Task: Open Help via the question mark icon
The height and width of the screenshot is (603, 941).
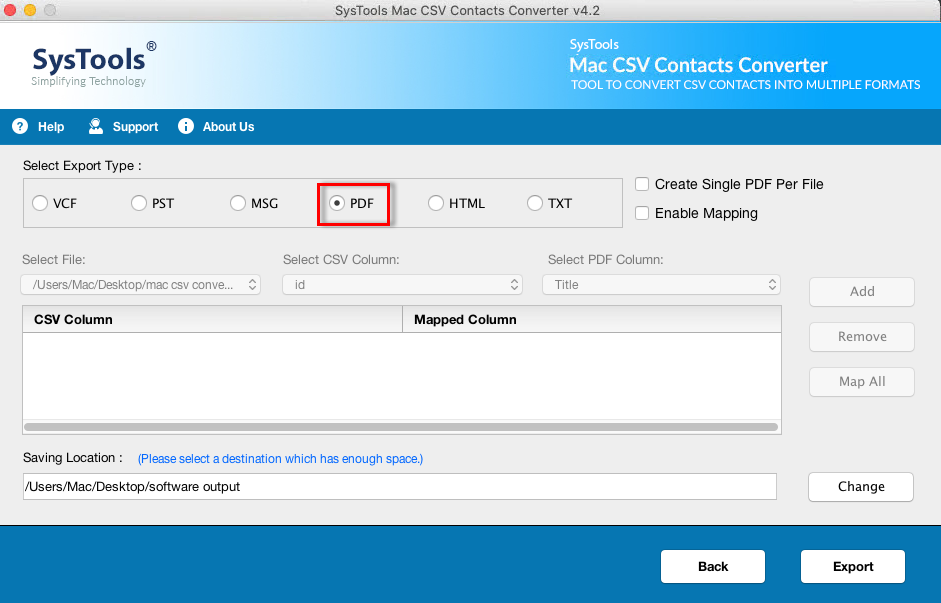Action: click(20, 126)
